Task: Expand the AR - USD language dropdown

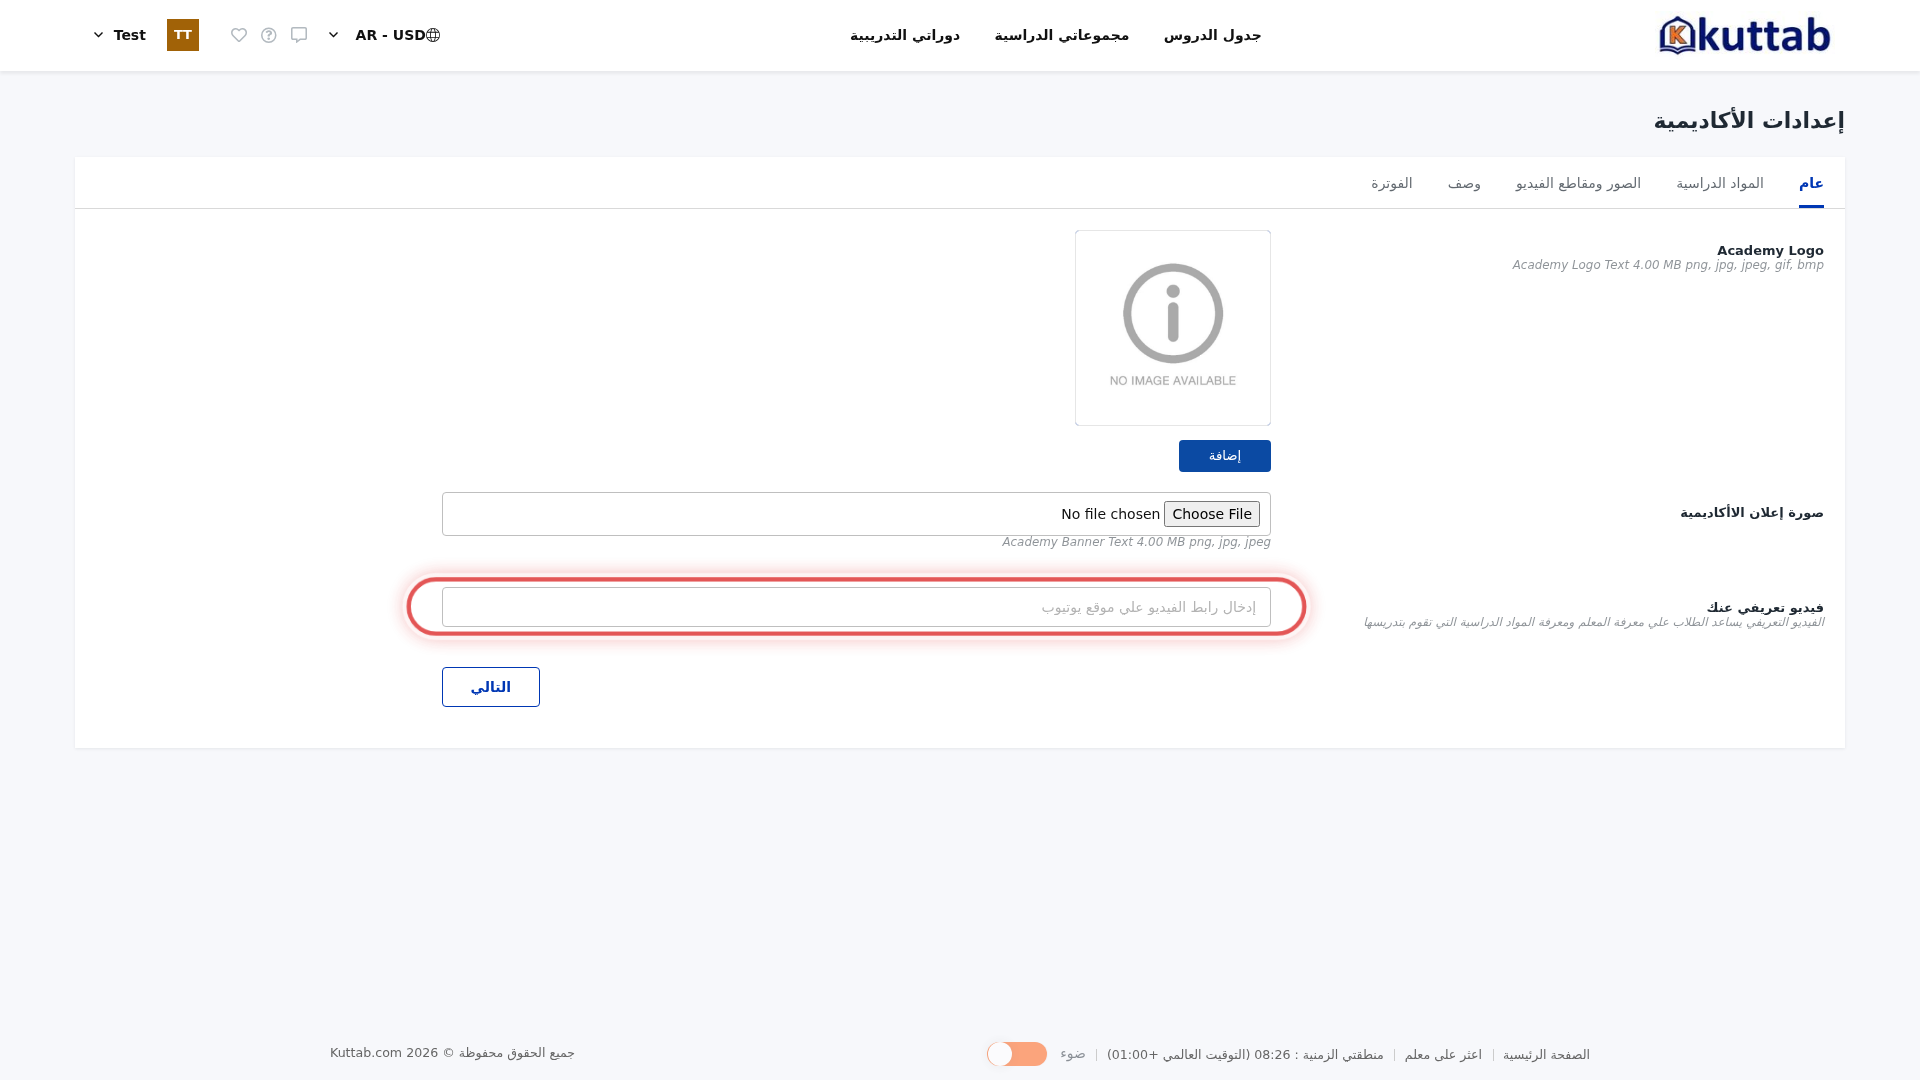Action: [334, 35]
